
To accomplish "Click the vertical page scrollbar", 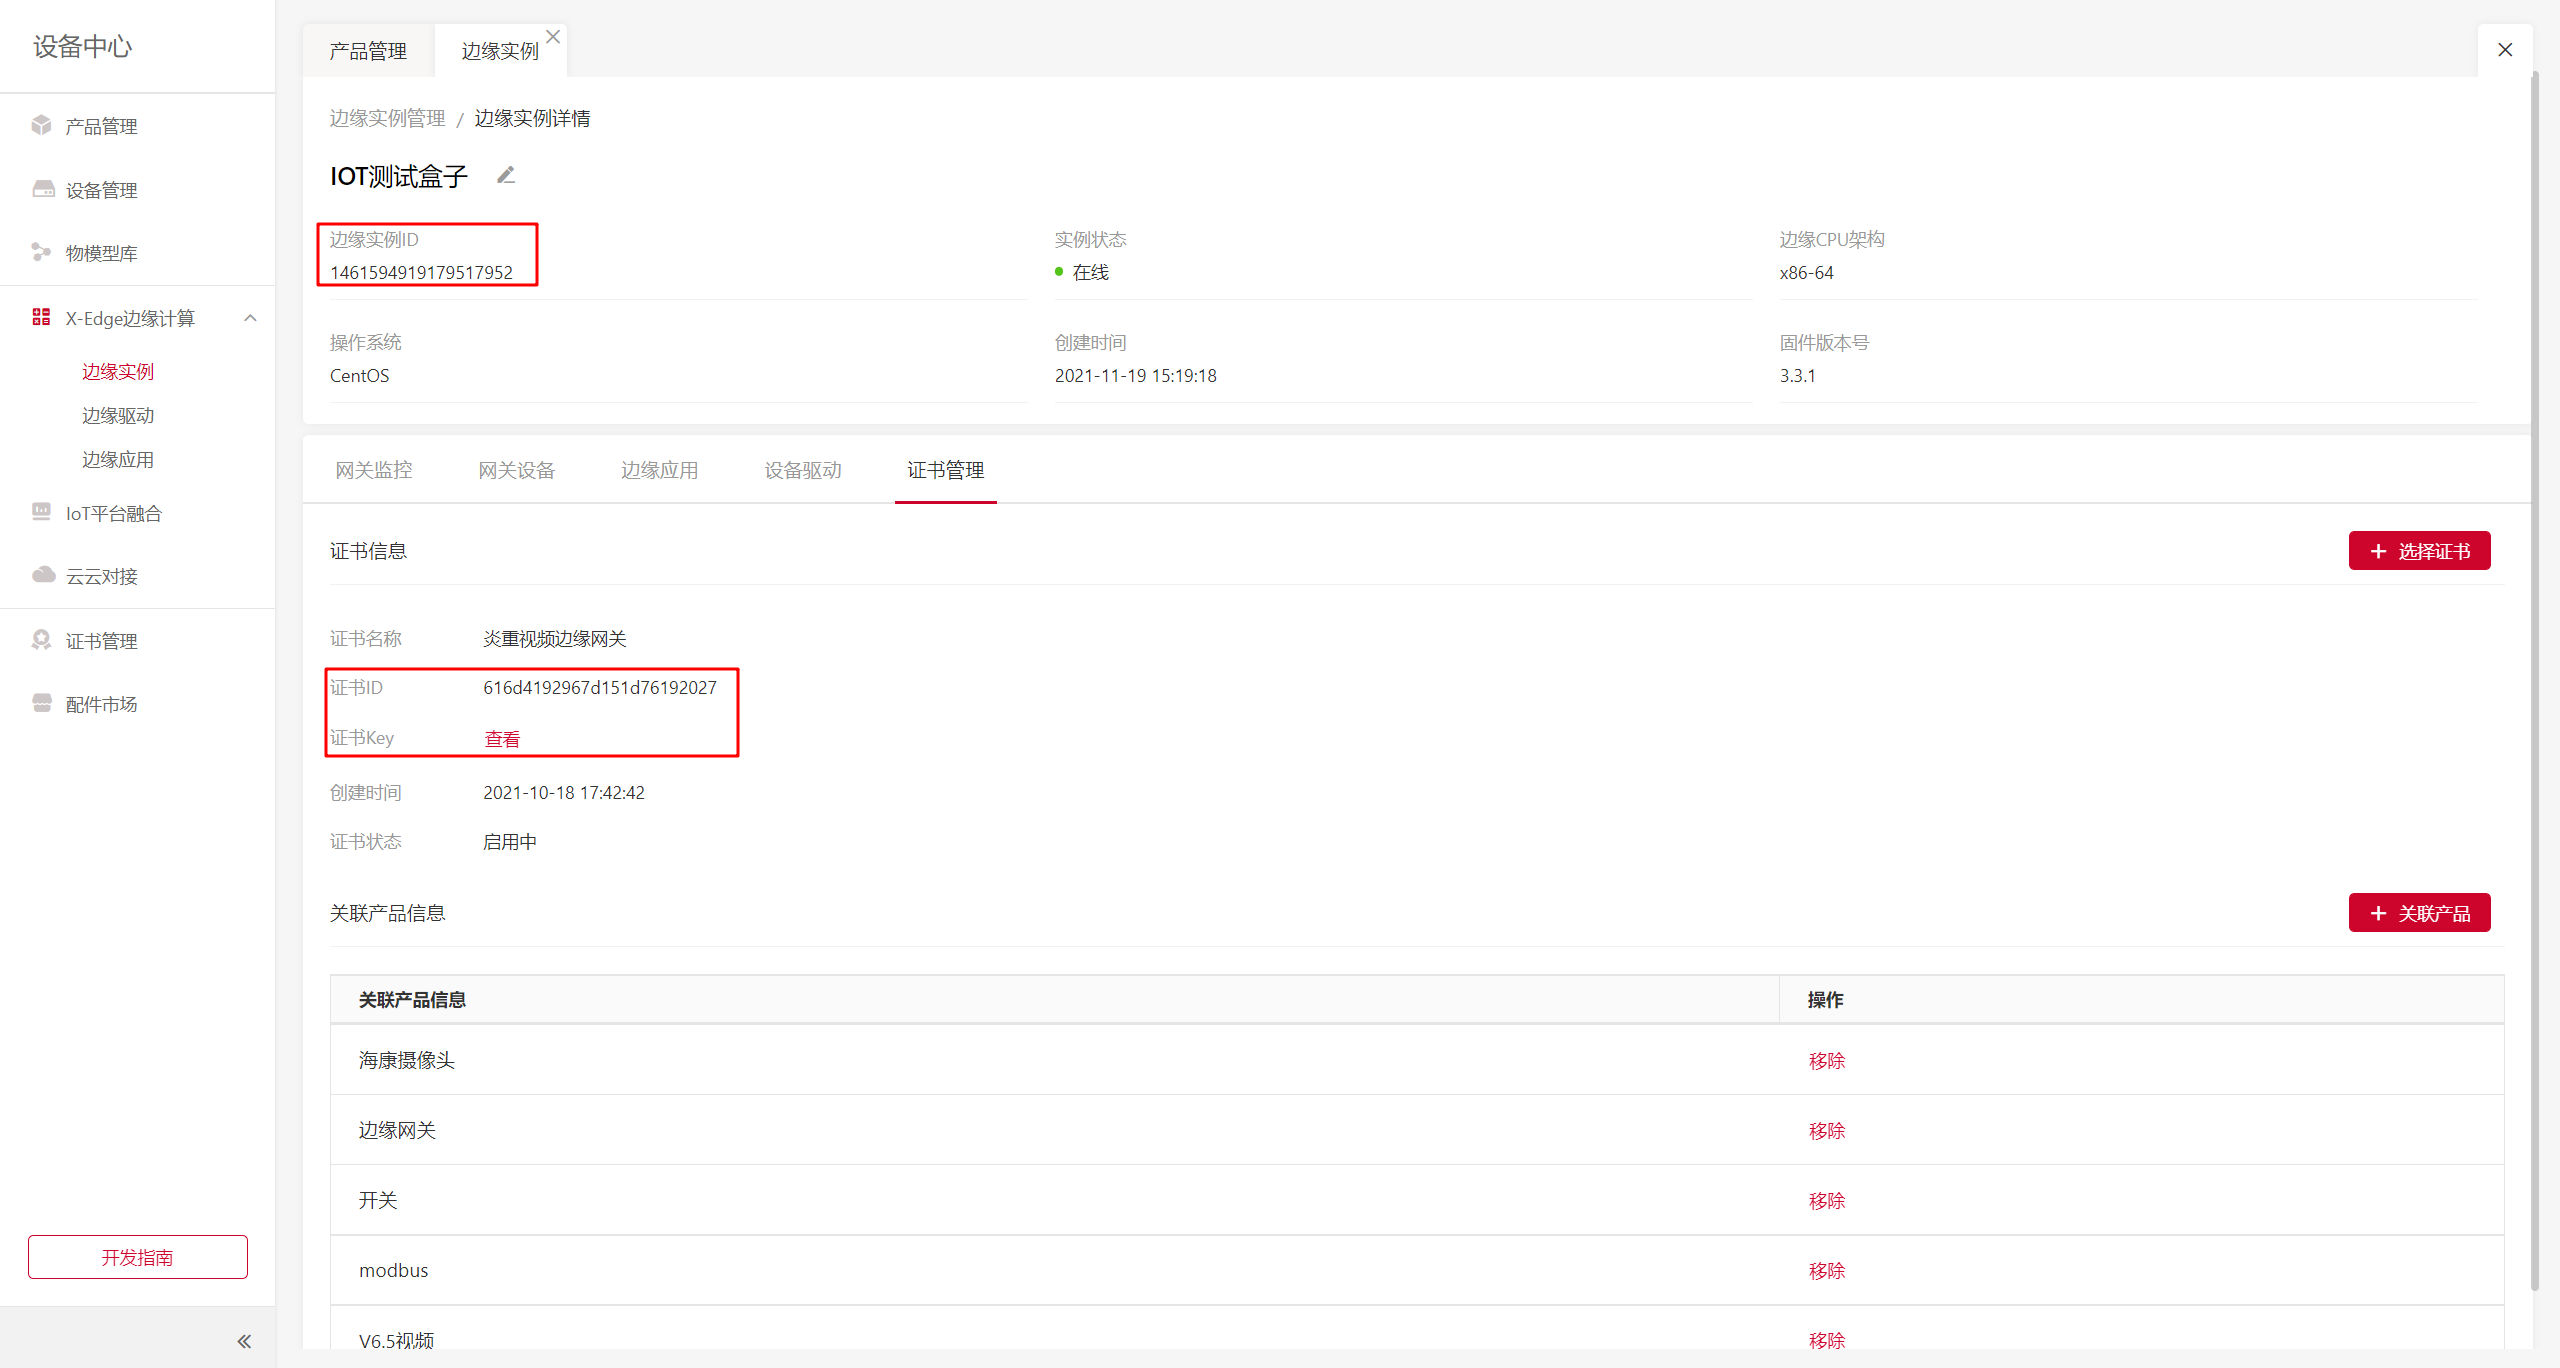I will pyautogui.click(x=2534, y=680).
